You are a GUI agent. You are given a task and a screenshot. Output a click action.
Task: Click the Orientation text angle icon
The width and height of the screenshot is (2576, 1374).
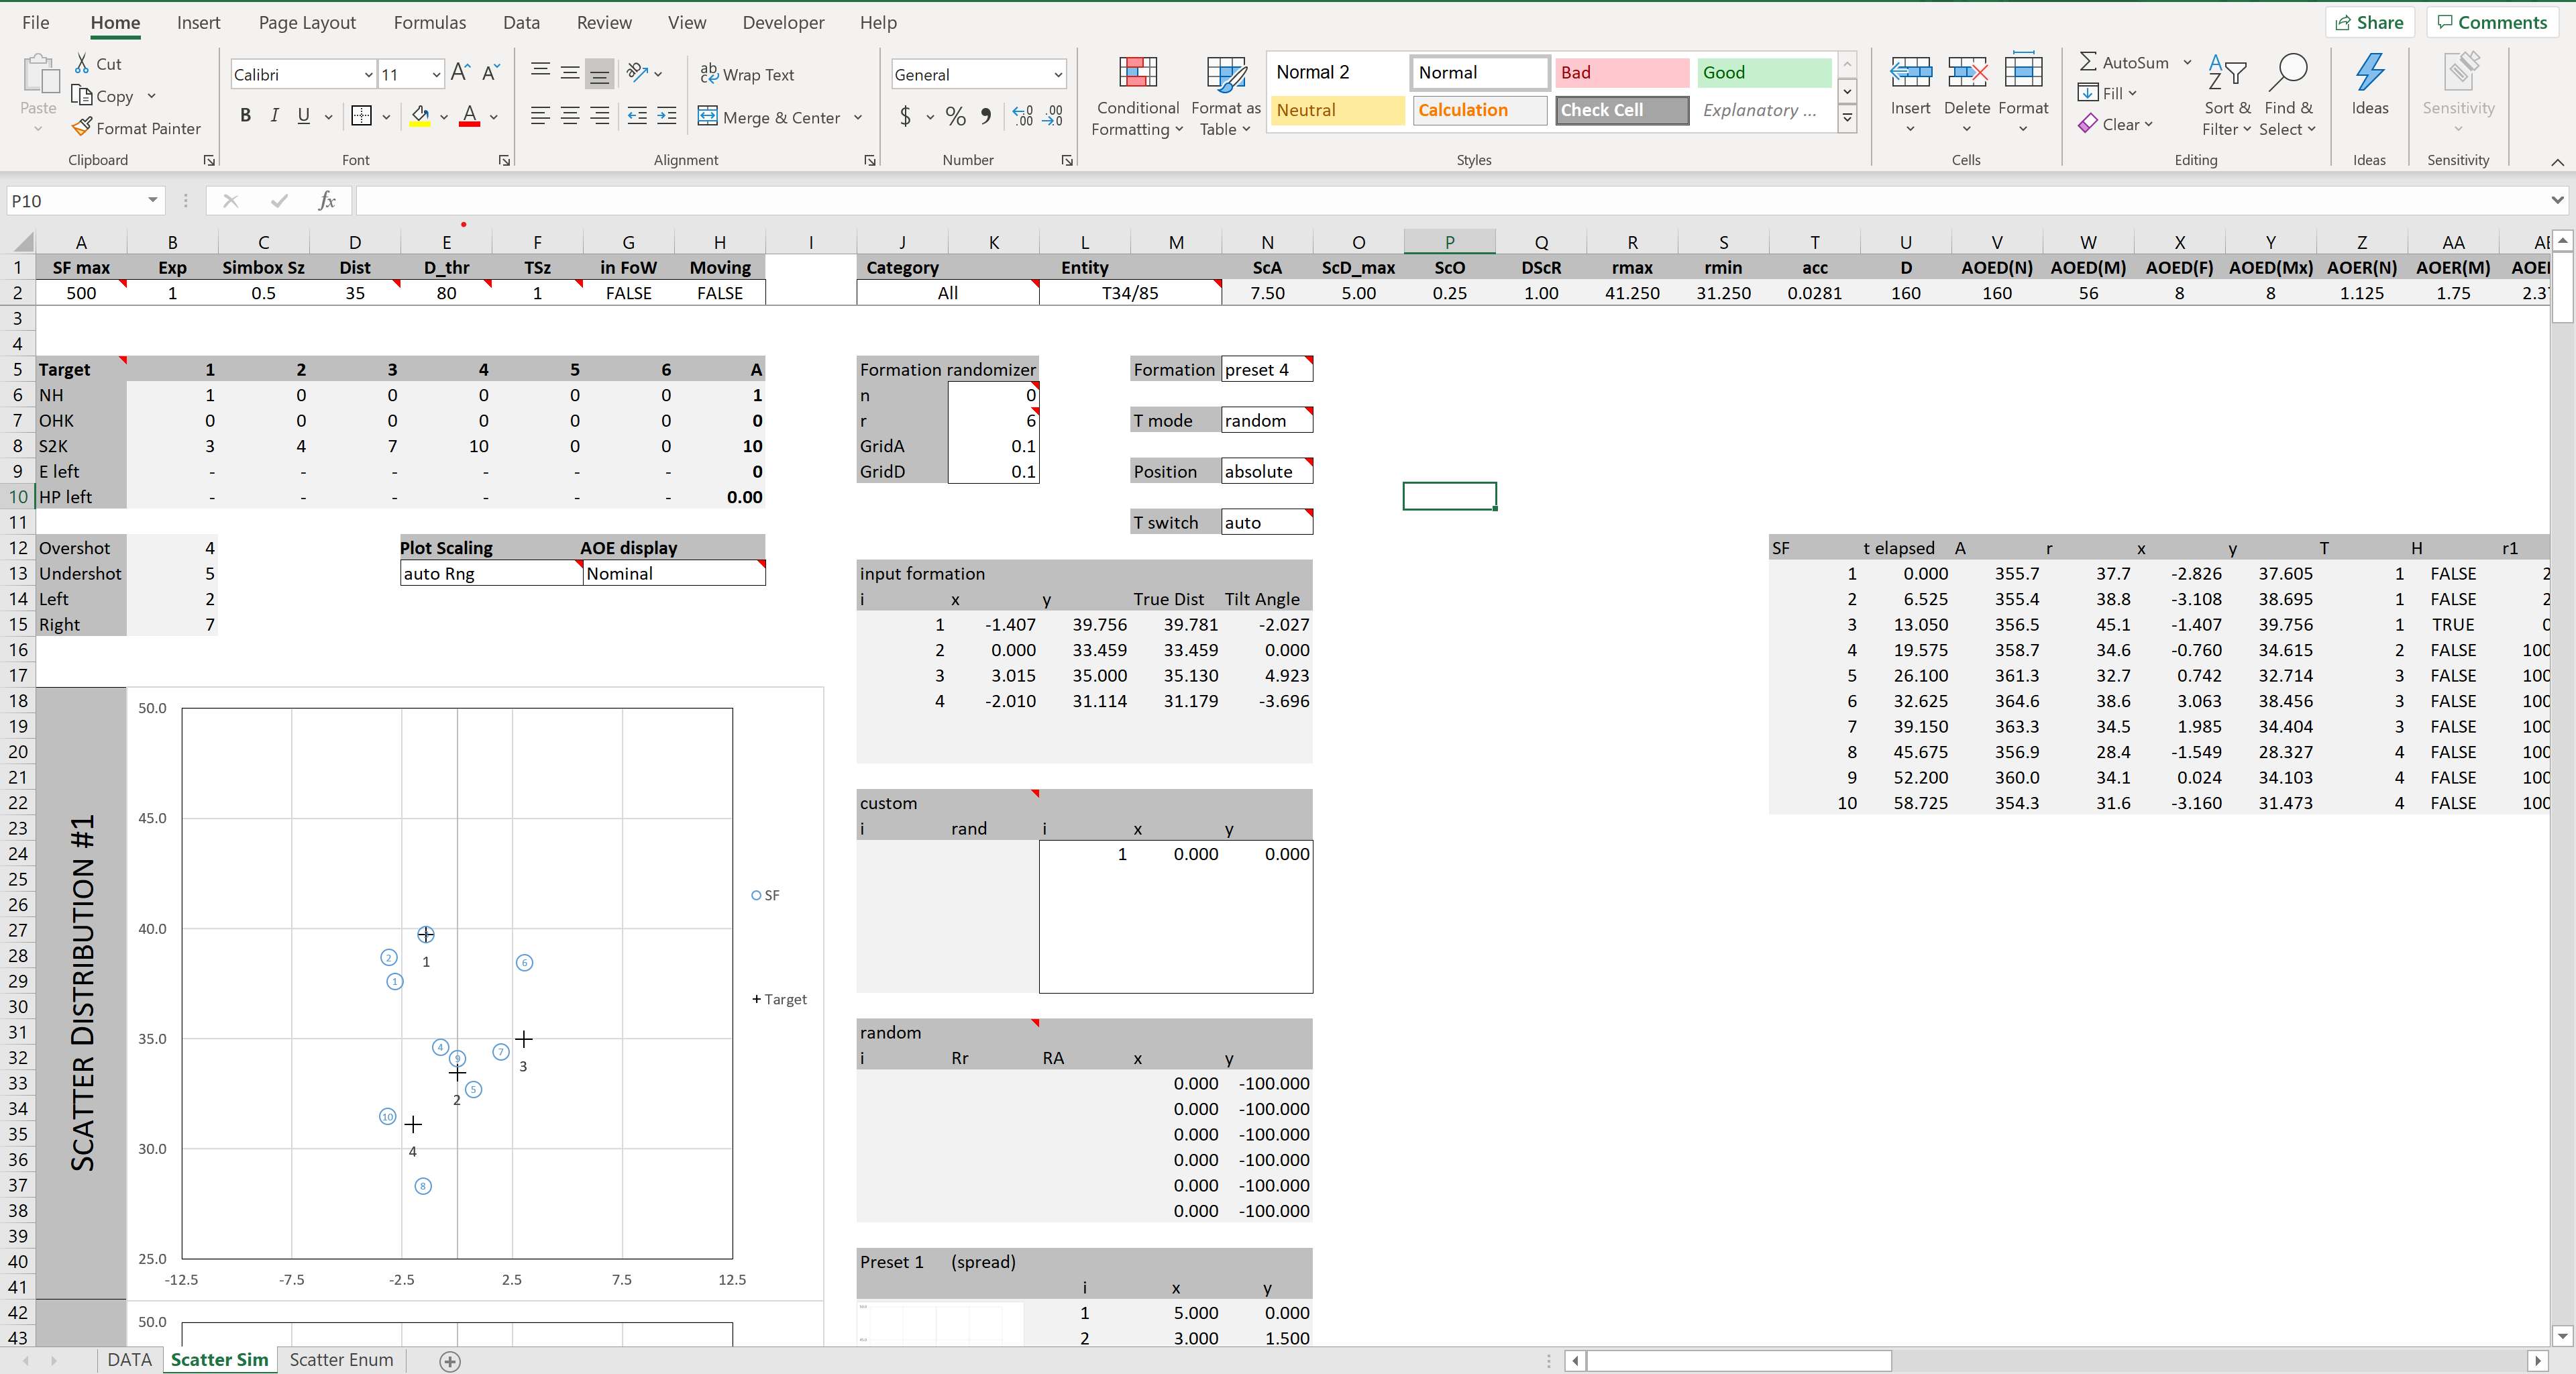click(637, 73)
